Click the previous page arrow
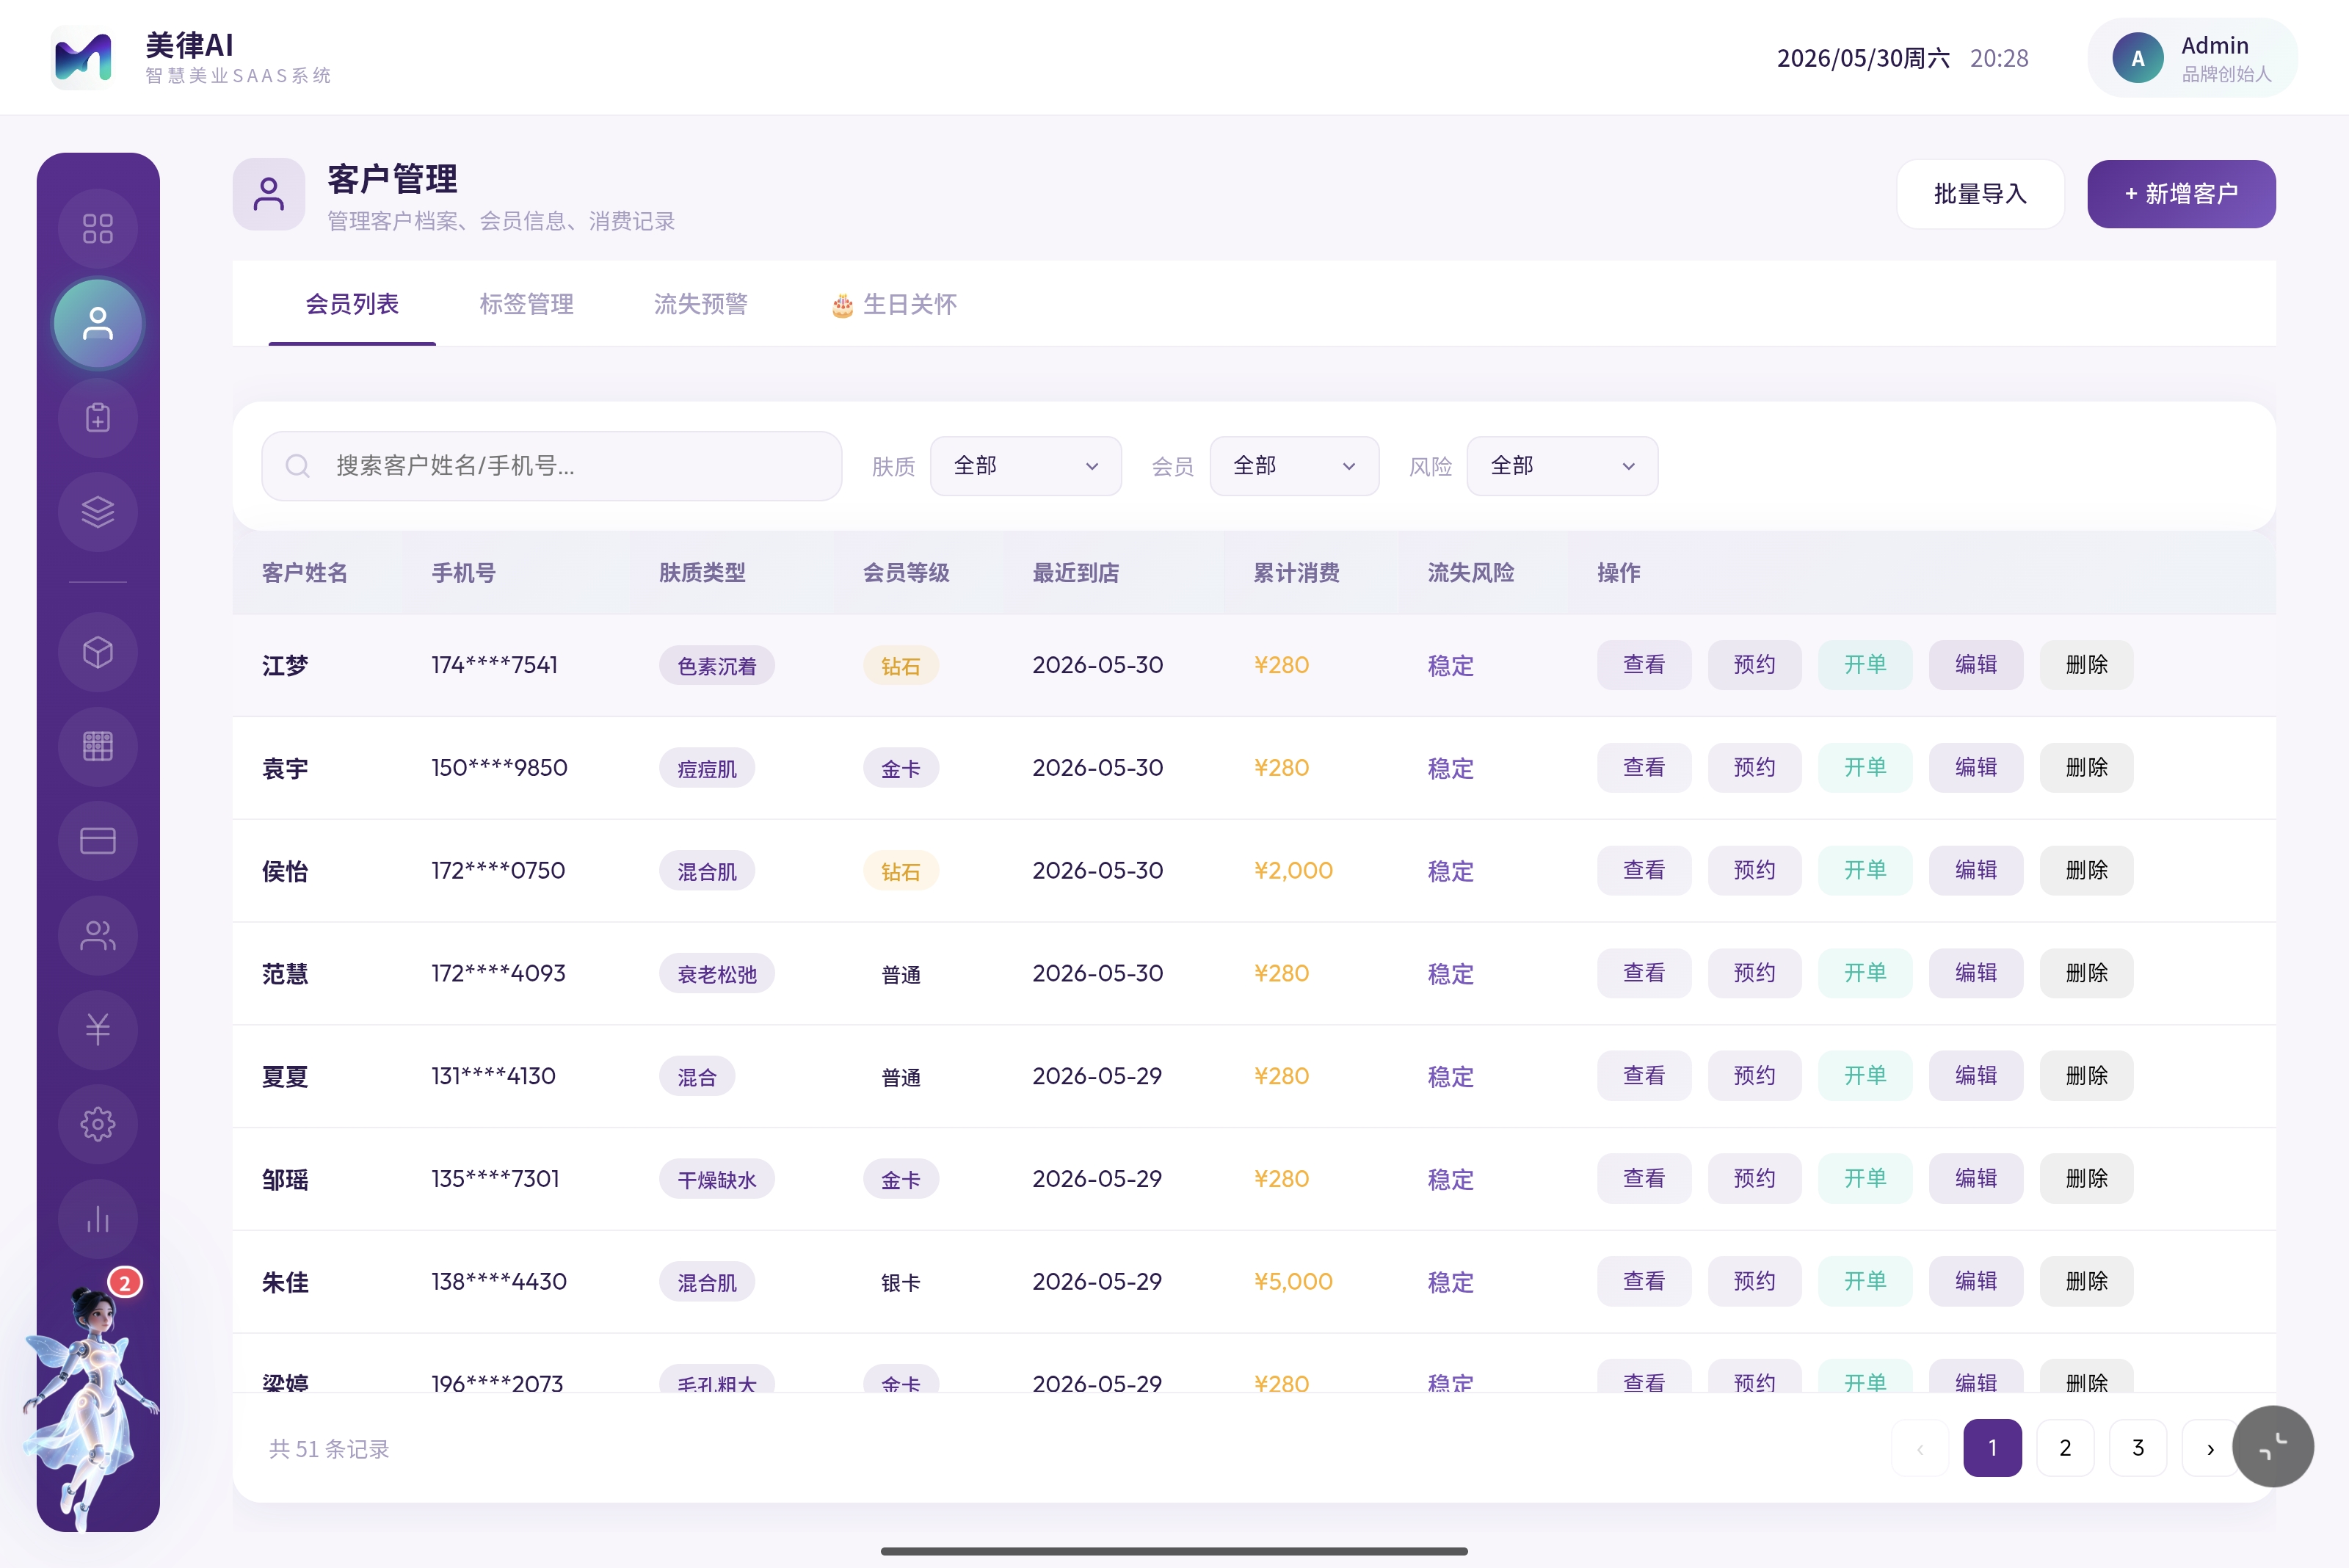The width and height of the screenshot is (2349, 1568). point(1920,1448)
